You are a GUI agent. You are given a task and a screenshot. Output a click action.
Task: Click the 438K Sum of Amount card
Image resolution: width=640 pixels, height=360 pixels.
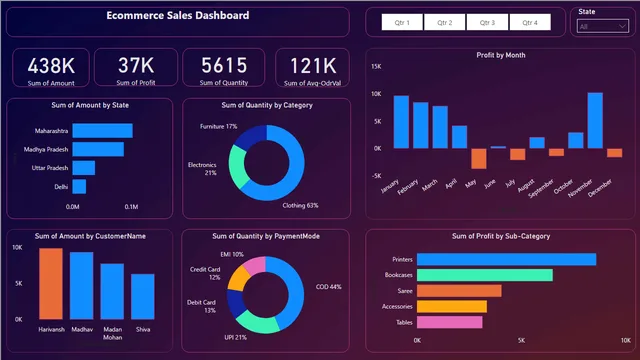tap(51, 68)
